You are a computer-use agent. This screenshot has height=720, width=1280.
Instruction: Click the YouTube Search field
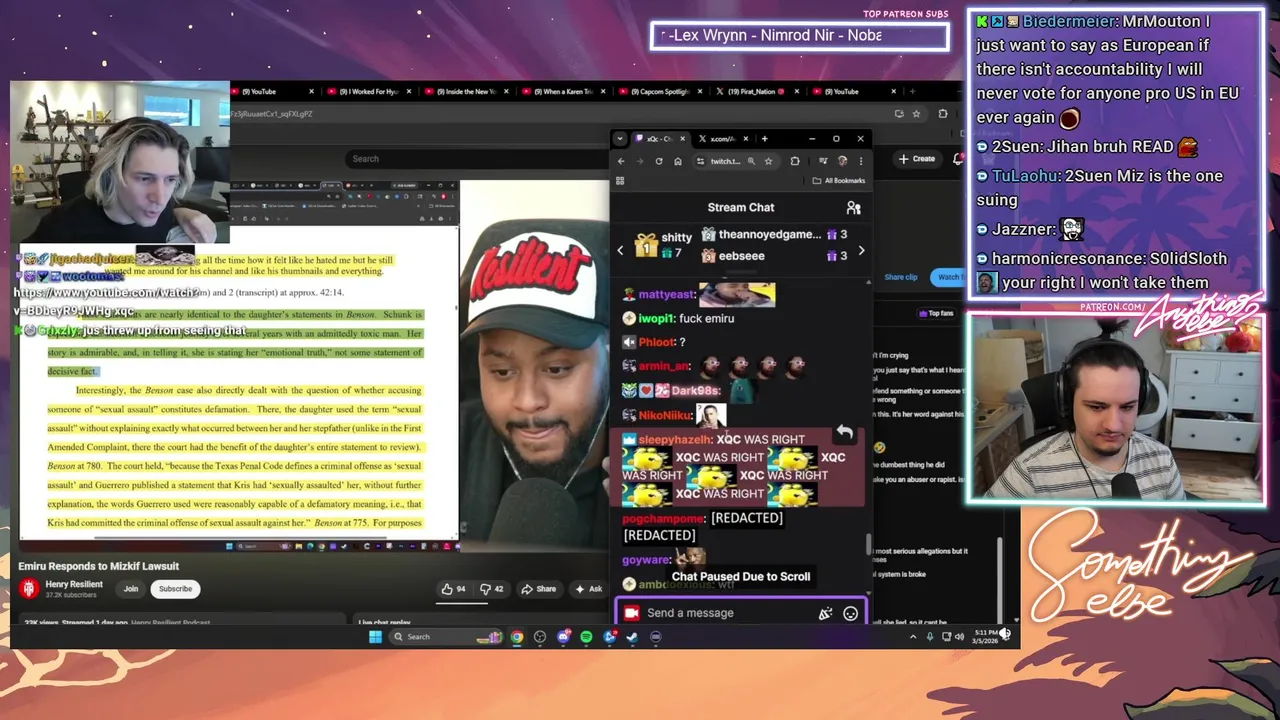477,159
